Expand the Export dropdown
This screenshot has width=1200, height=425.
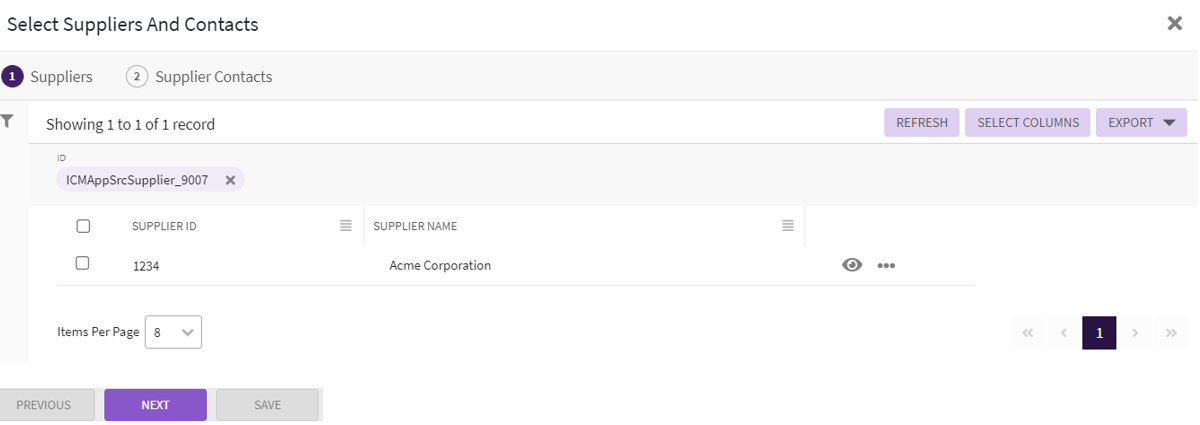click(x=1141, y=123)
